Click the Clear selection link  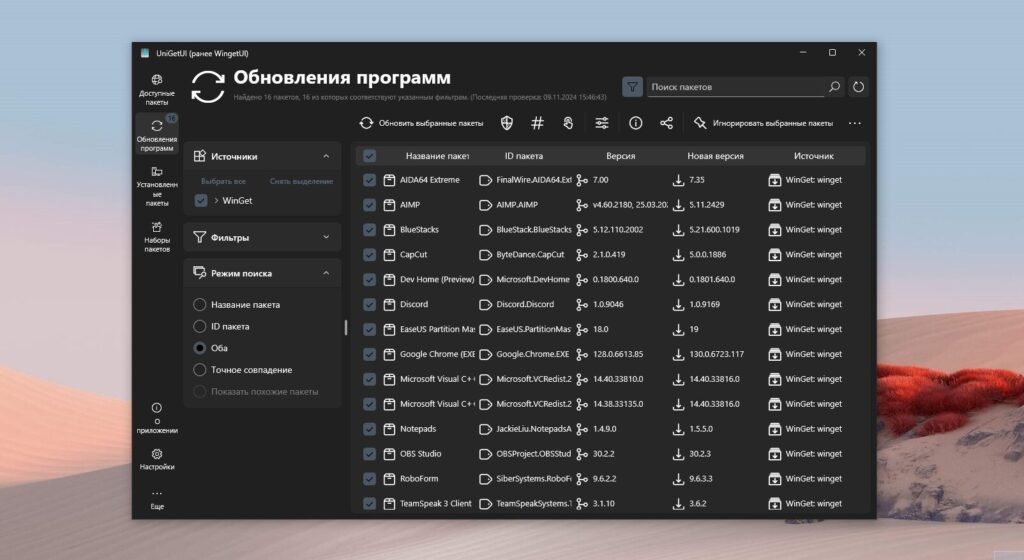coord(301,181)
